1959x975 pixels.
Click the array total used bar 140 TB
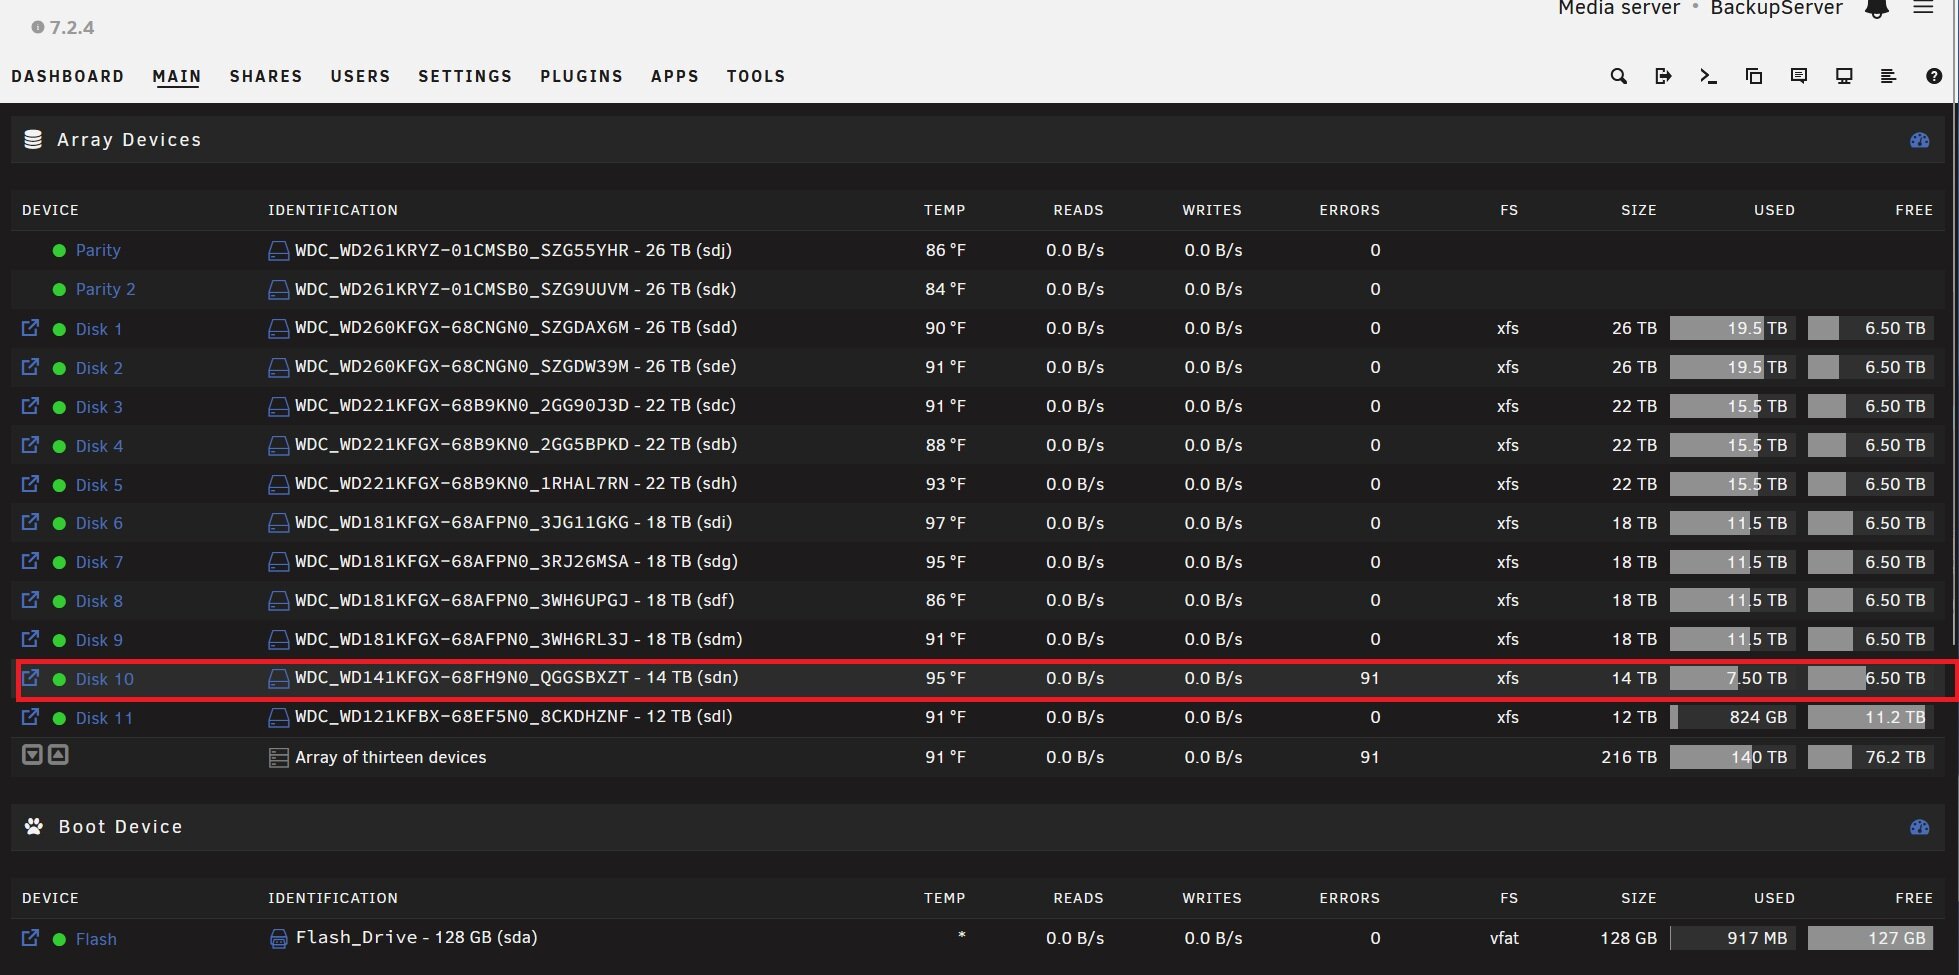point(1732,757)
